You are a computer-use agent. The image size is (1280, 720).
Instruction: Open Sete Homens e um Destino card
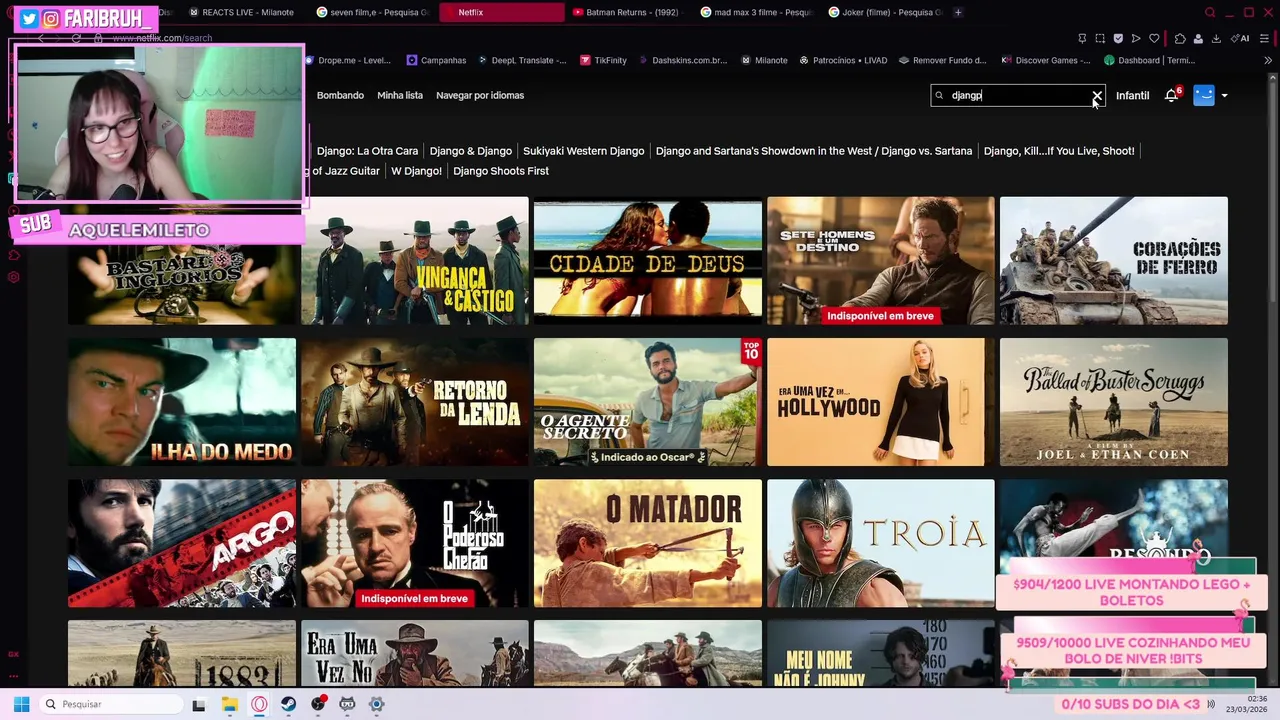pyautogui.click(x=881, y=261)
